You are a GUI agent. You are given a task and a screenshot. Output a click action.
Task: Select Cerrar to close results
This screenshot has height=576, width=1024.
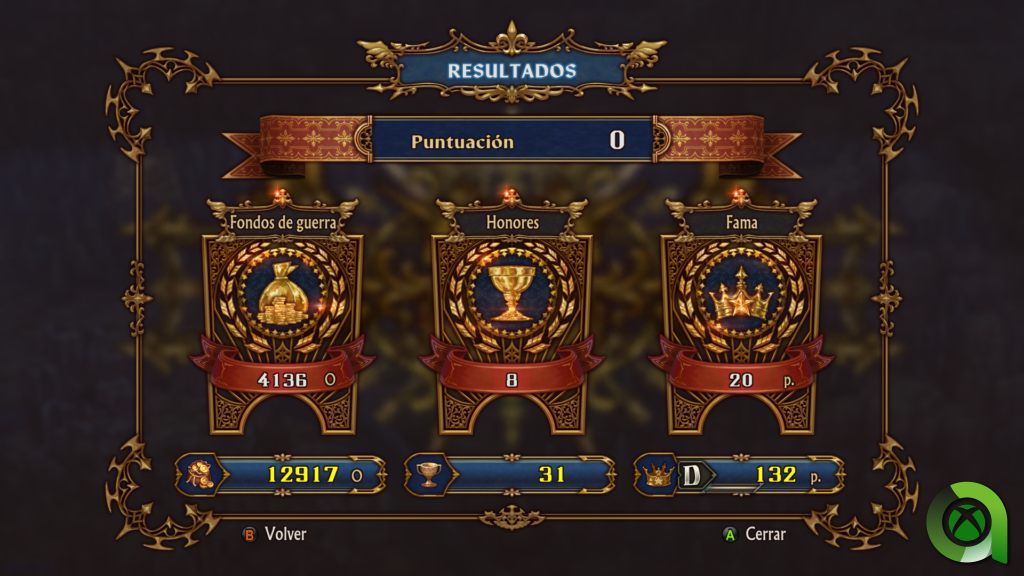765,534
